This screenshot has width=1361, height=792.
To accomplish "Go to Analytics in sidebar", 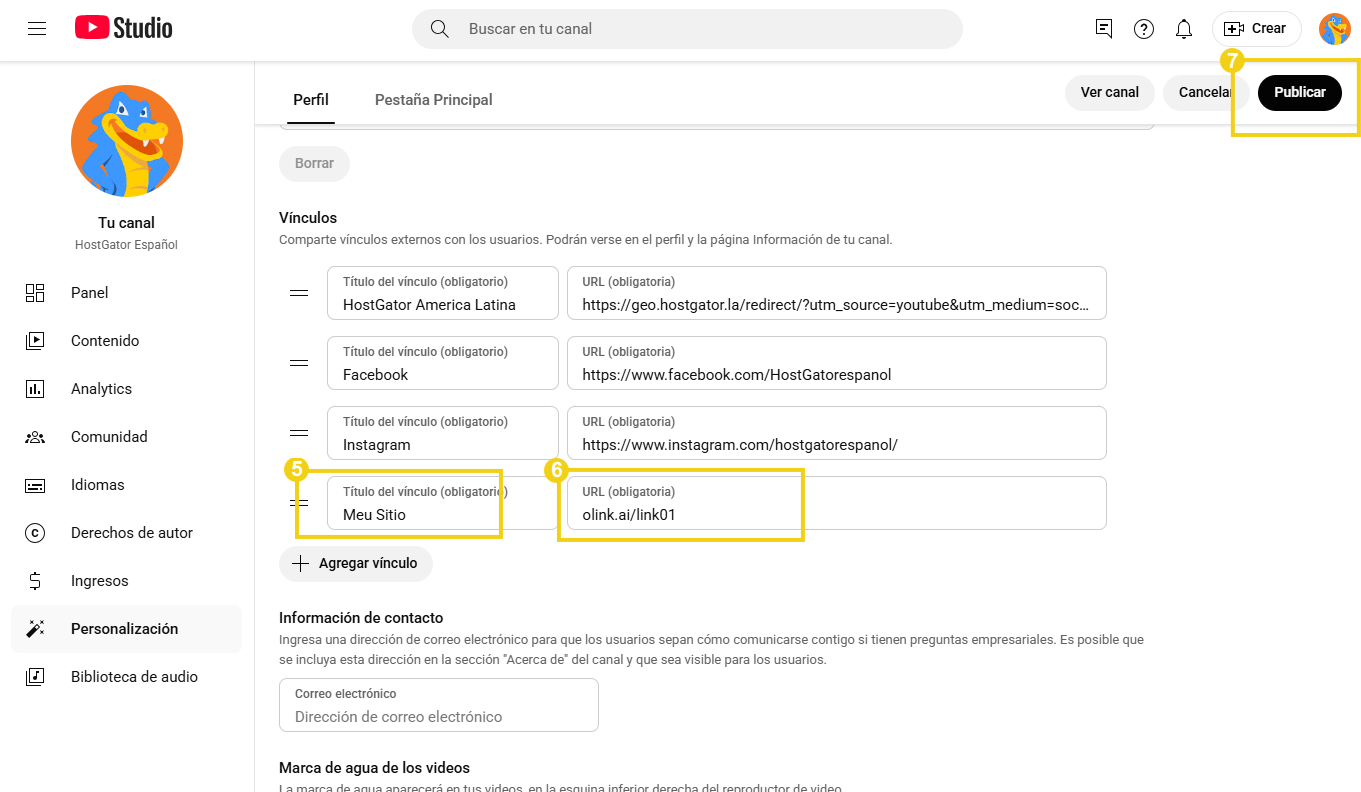I will [101, 389].
